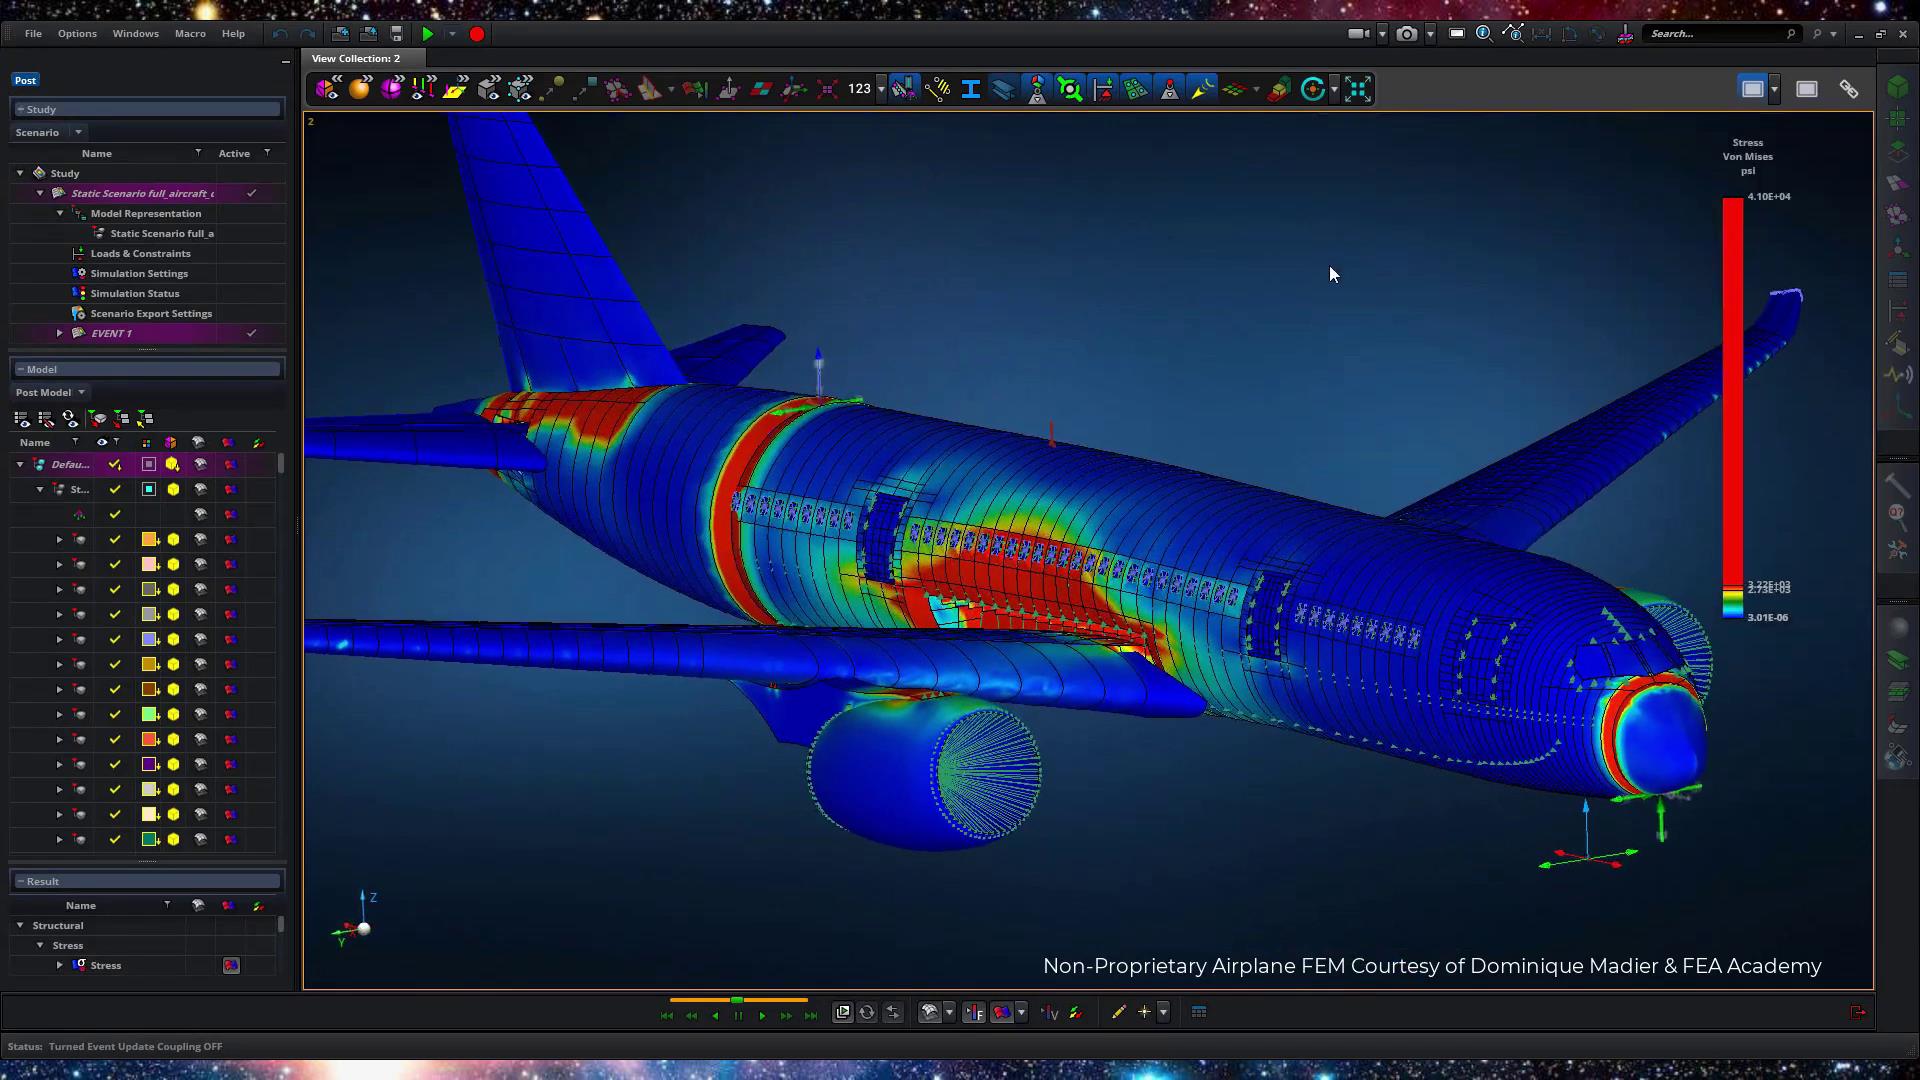Image resolution: width=1920 pixels, height=1080 pixels.
Task: Open the Post Model dropdown
Action: tap(81, 392)
